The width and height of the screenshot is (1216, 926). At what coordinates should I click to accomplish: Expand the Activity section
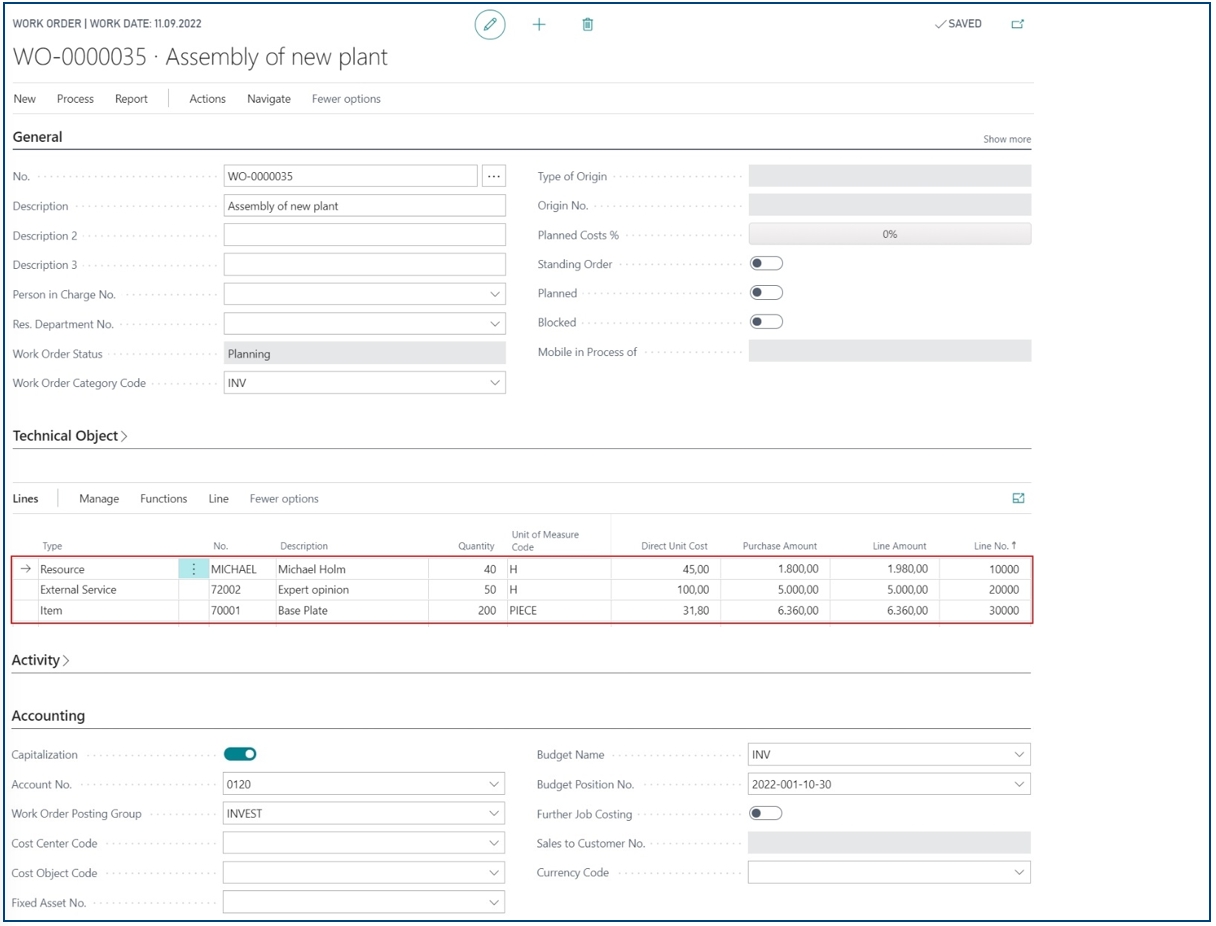pos(41,660)
